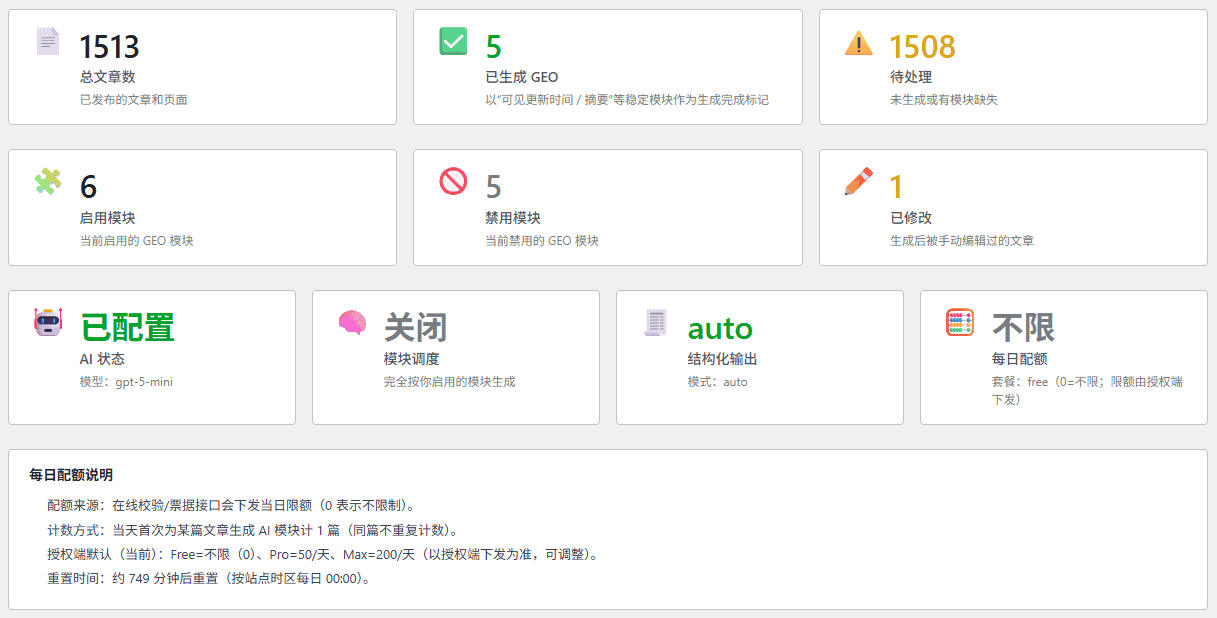Click the puzzle piece icon for 启用模块

pyautogui.click(x=48, y=181)
